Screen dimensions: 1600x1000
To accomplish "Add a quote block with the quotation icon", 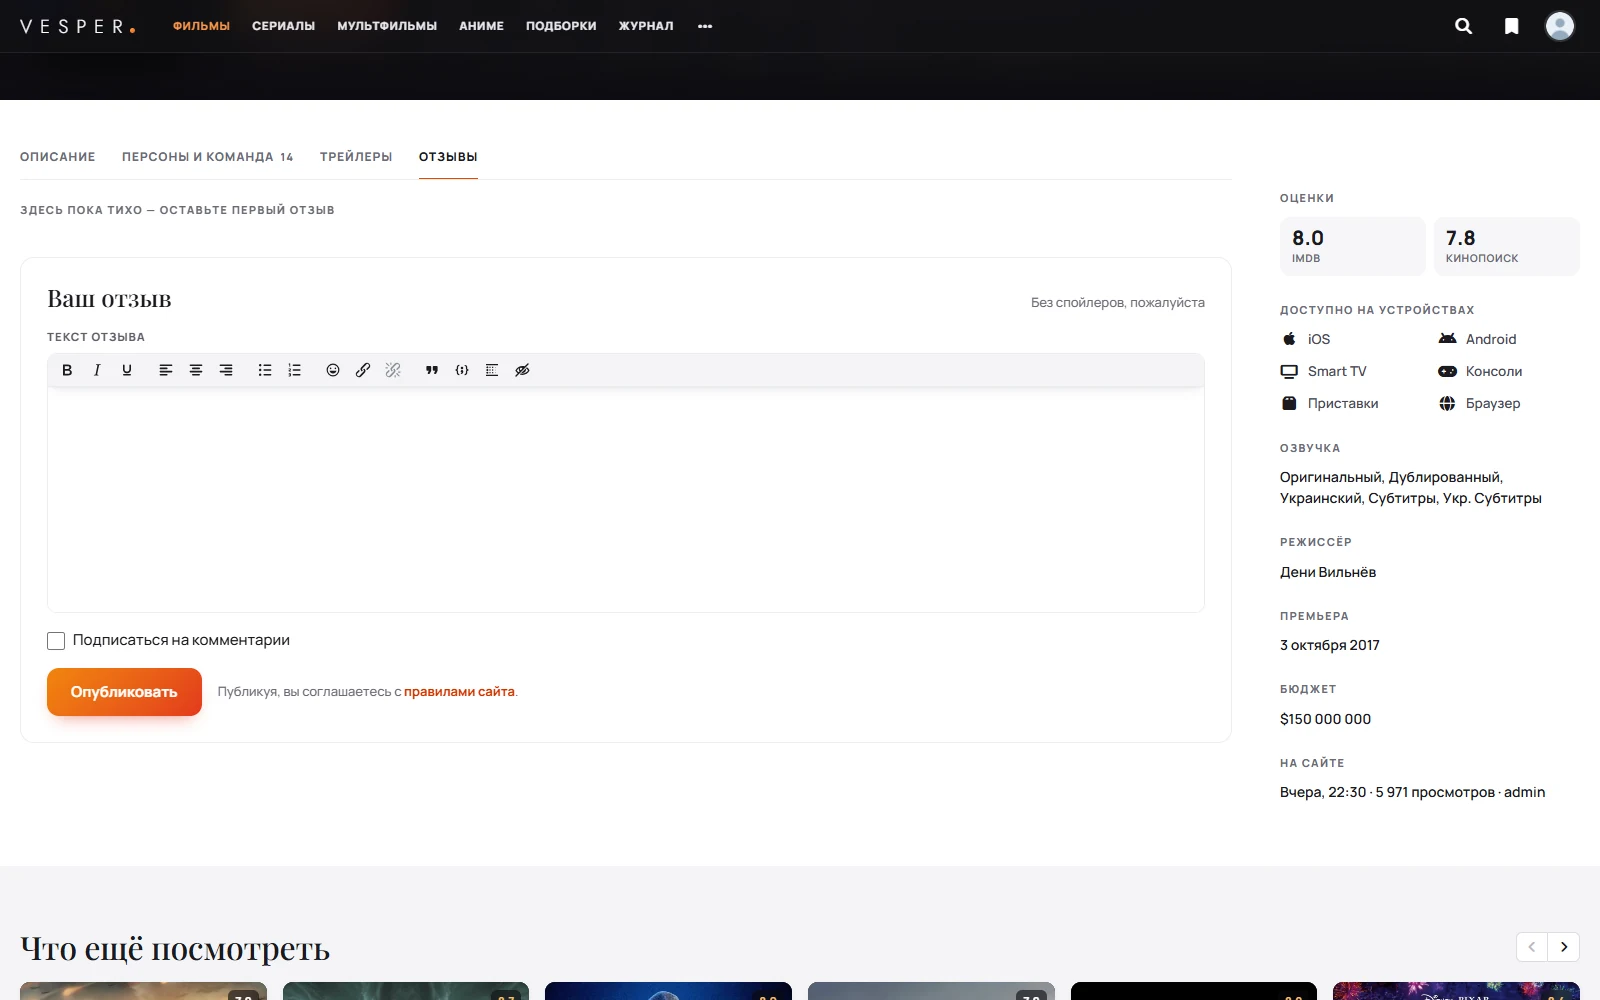I will 432,370.
